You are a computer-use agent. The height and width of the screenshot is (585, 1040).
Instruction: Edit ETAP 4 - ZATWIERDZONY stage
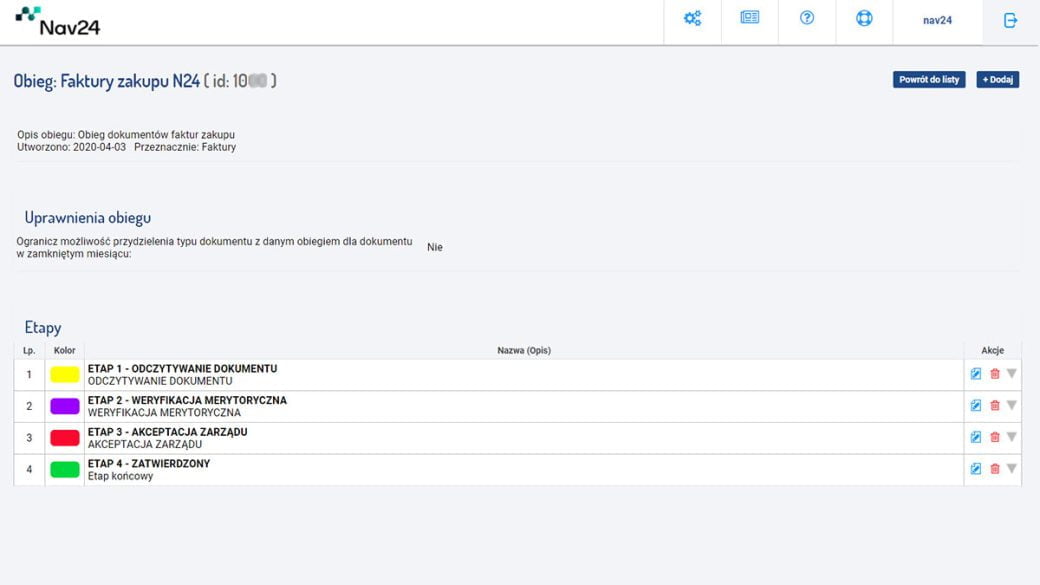976,469
